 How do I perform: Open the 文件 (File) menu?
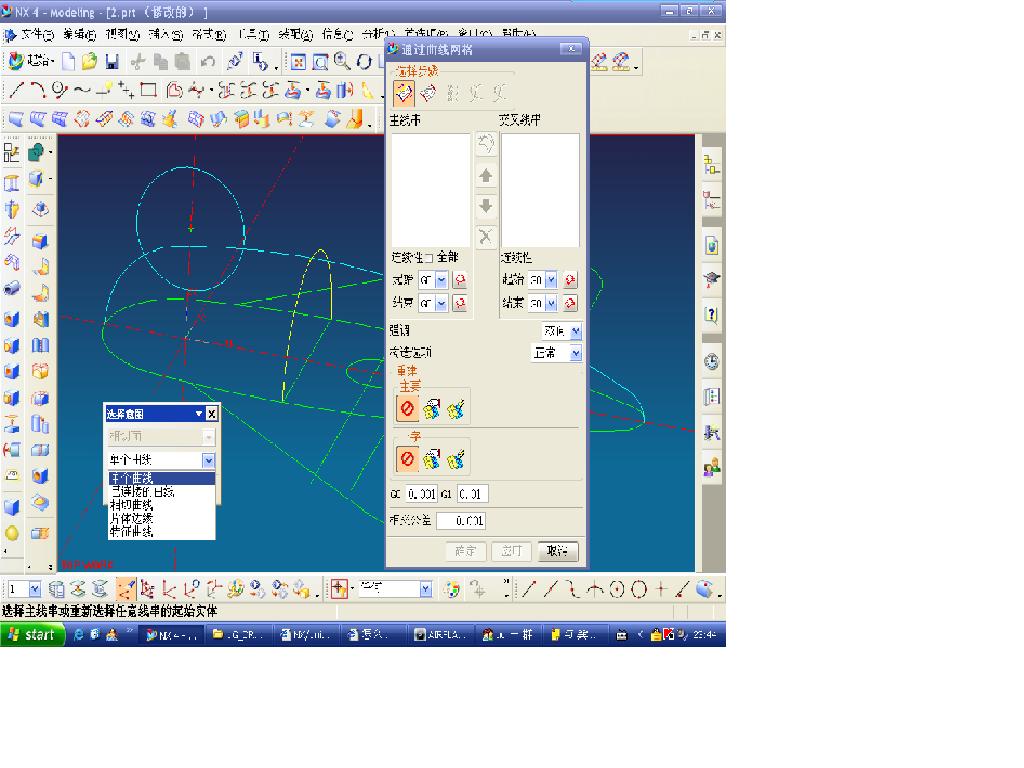(x=37, y=34)
